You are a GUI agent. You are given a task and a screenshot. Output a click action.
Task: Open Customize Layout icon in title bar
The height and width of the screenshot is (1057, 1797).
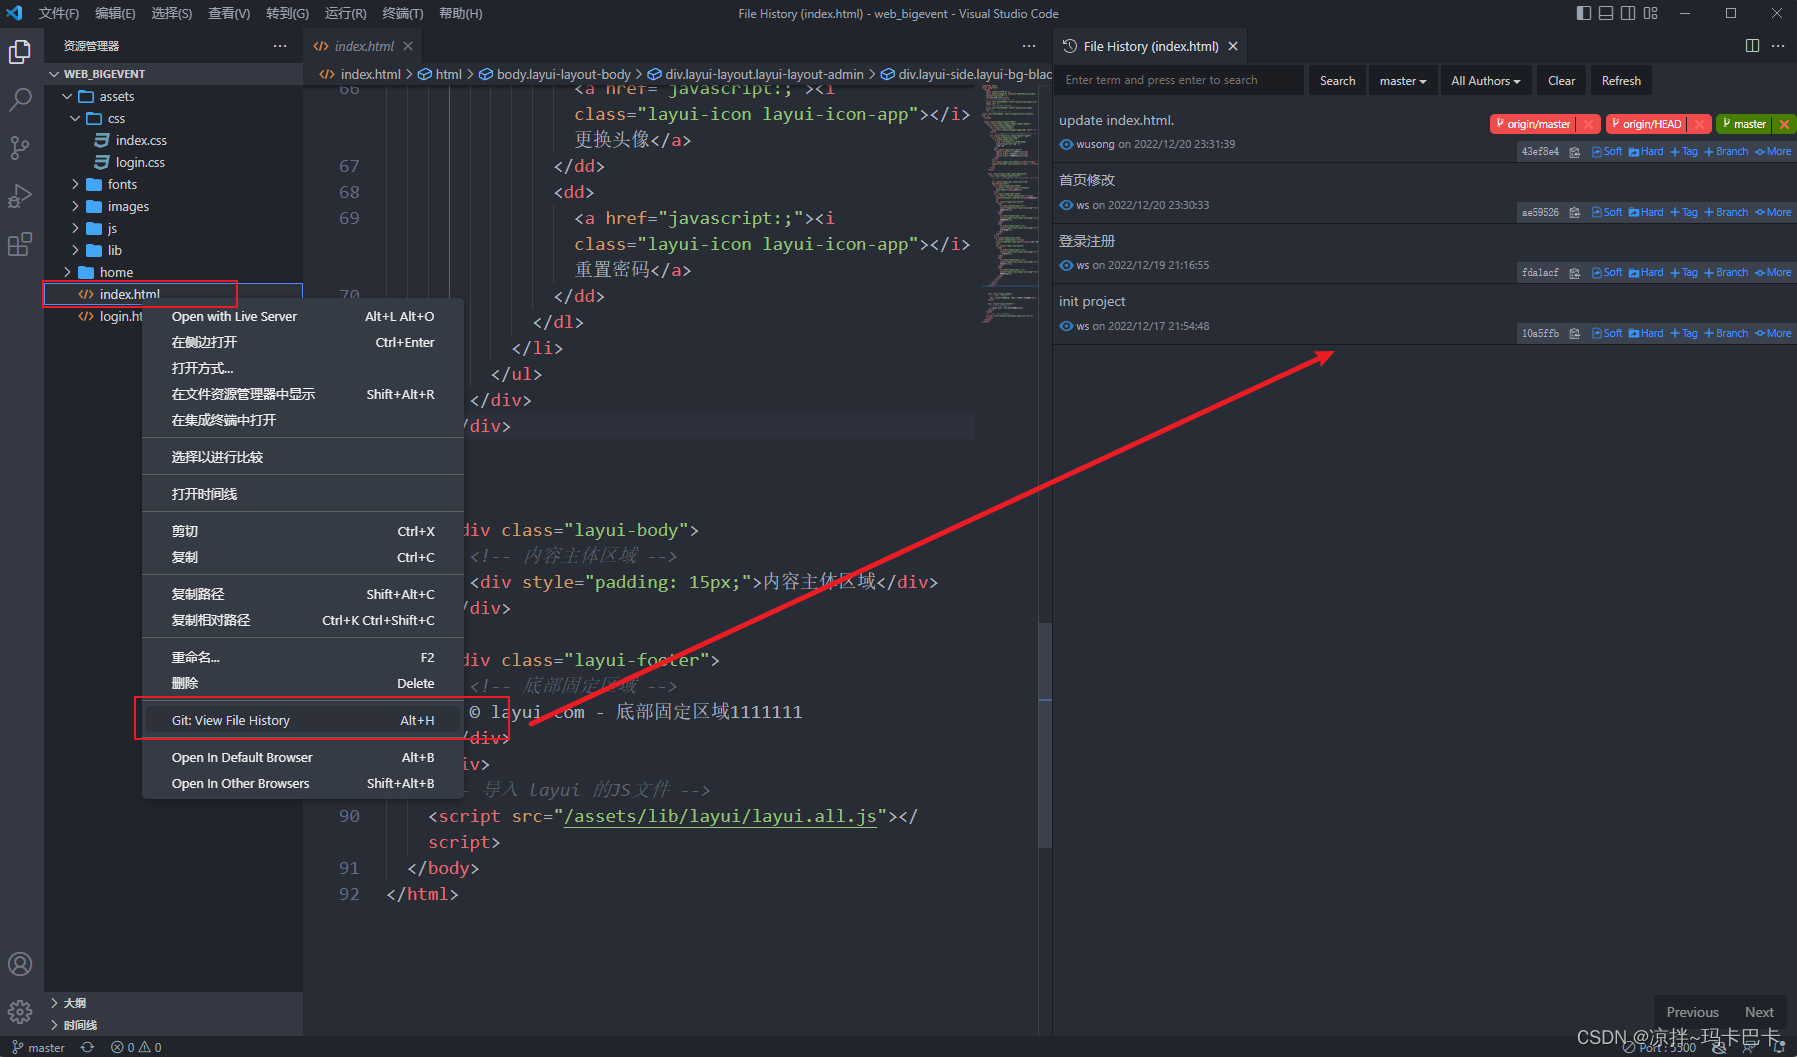pyautogui.click(x=1651, y=13)
